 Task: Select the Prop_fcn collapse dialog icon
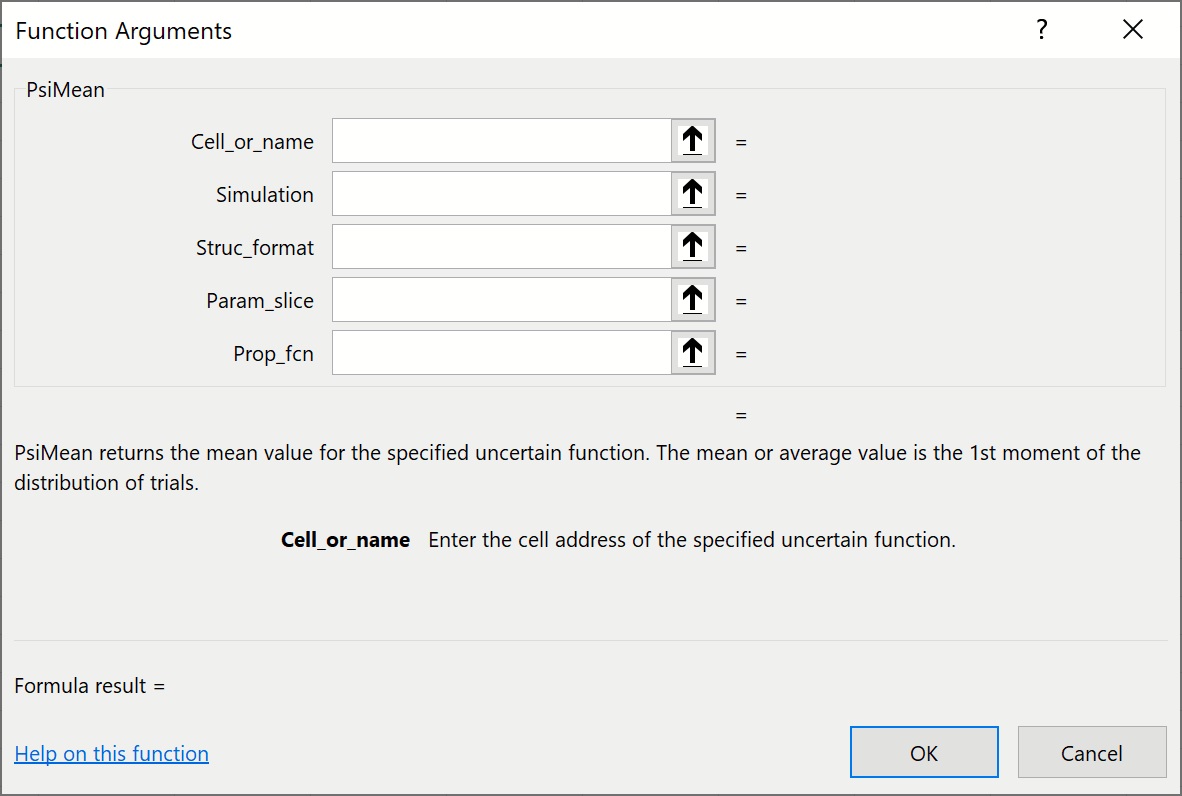coord(693,353)
